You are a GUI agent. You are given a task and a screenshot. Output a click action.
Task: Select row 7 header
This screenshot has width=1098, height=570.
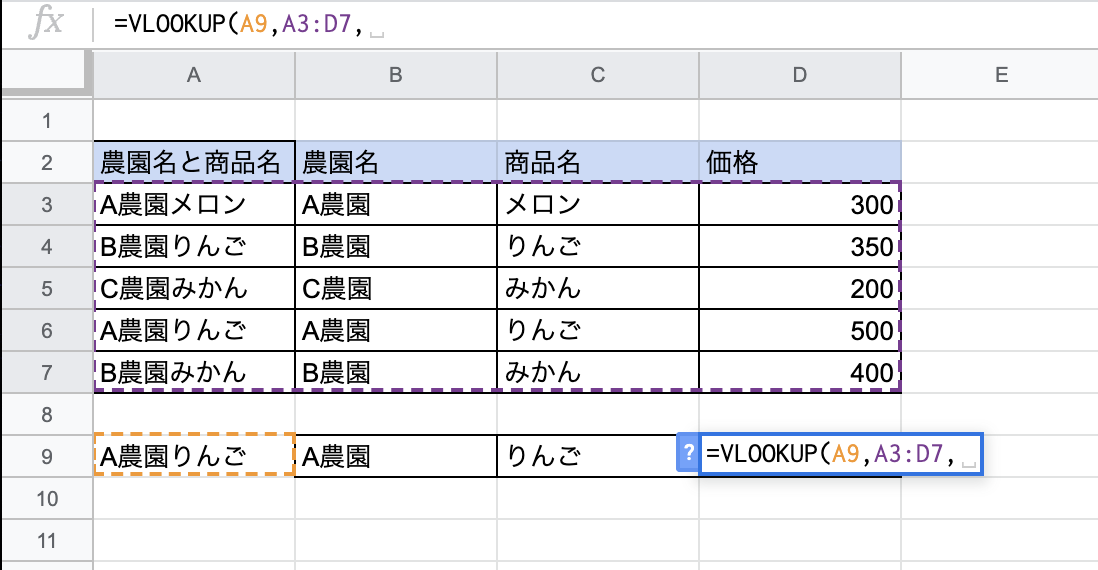pos(47,373)
